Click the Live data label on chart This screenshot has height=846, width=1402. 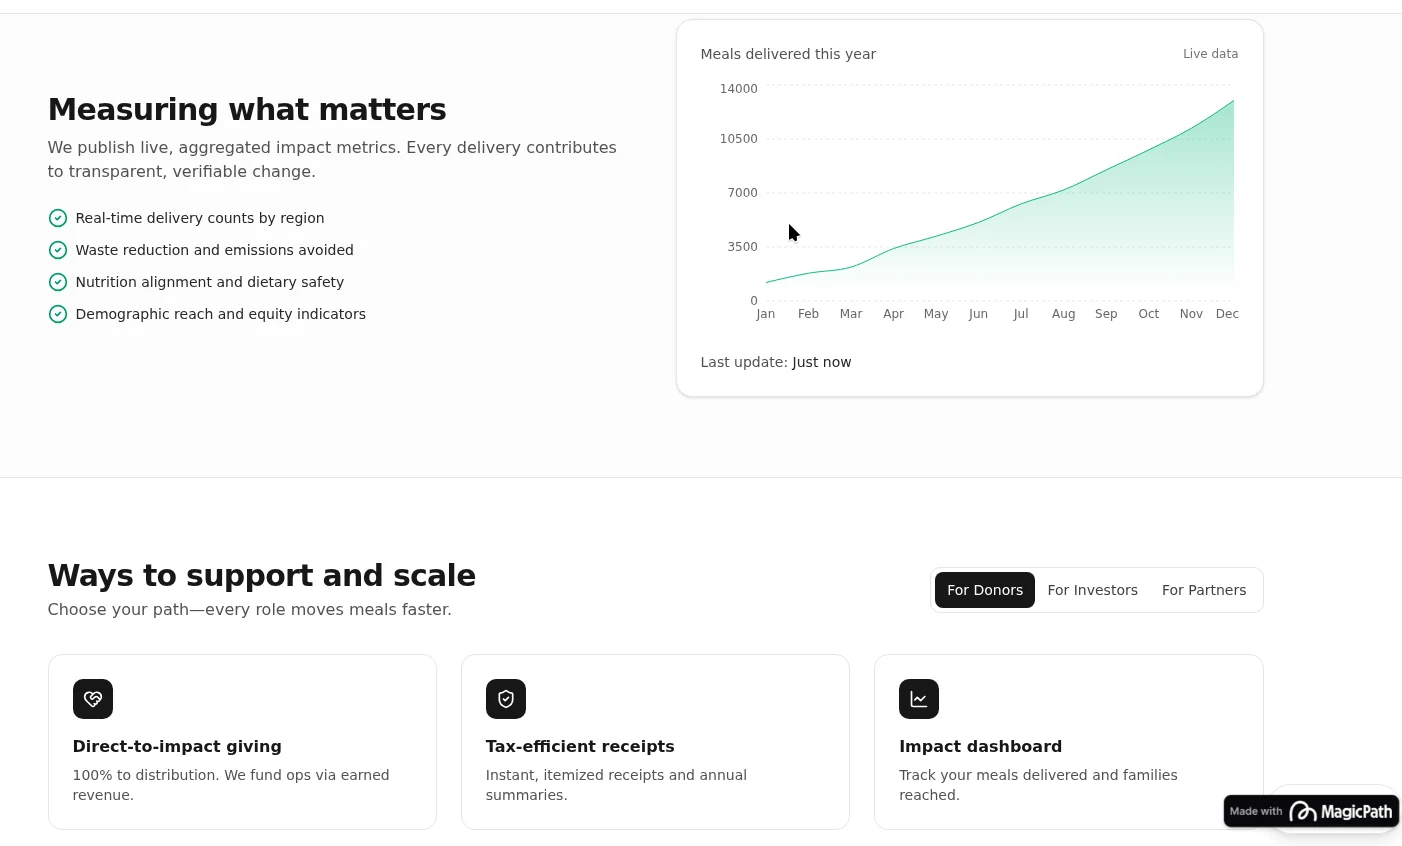1210,54
